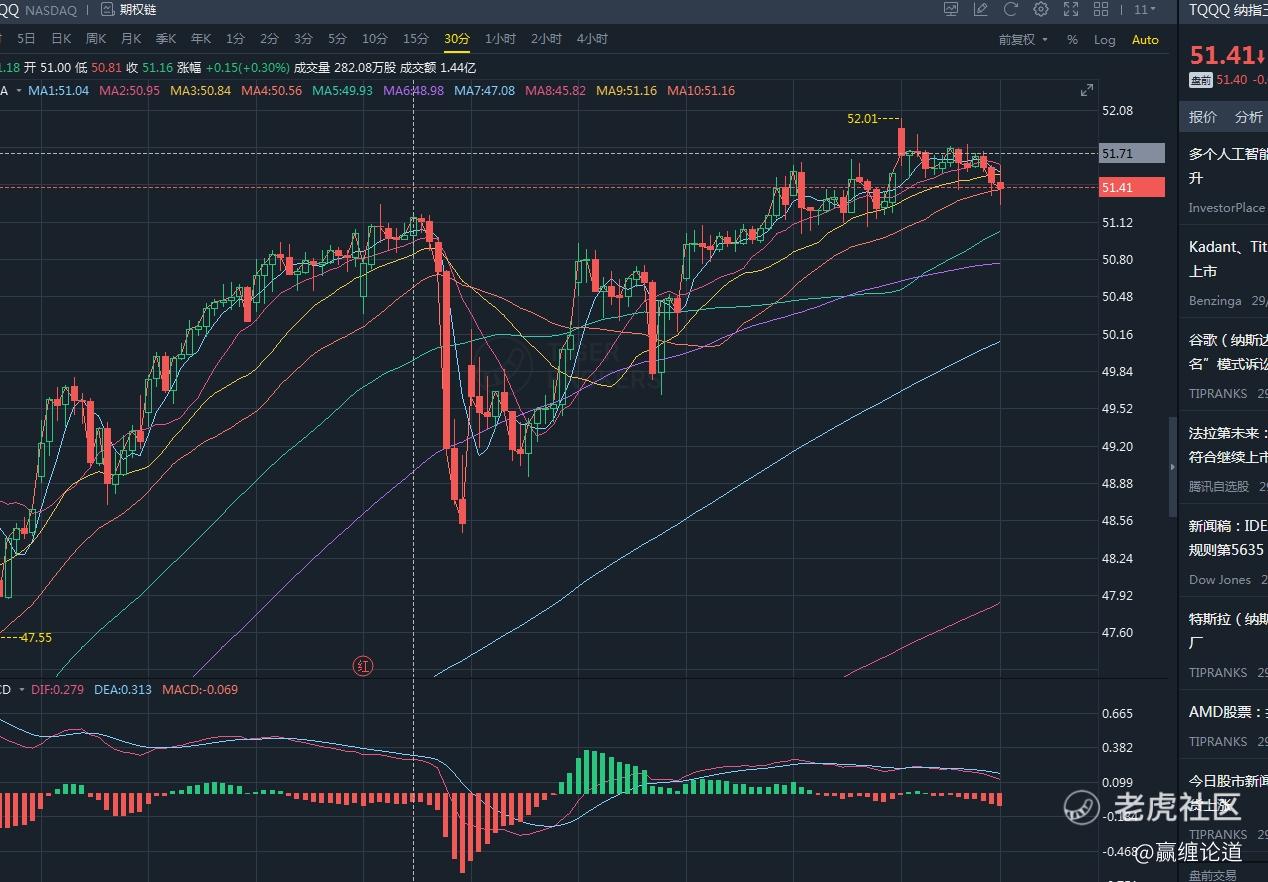Select the 1分 one-minute interval
This screenshot has width=1268, height=882.
[x=235, y=39]
